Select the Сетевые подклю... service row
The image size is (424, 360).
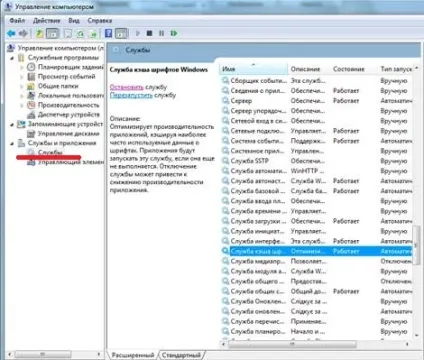click(316, 131)
